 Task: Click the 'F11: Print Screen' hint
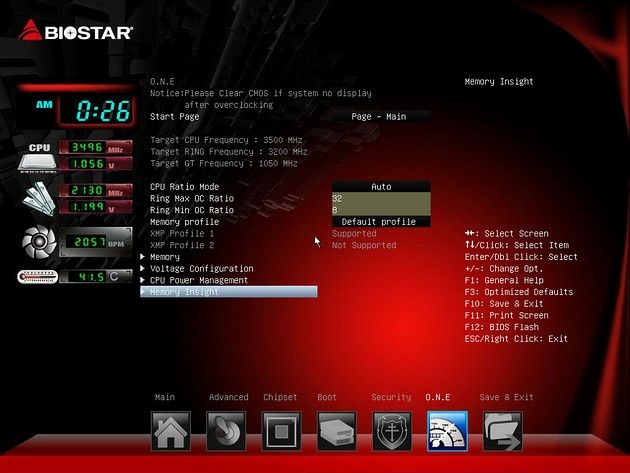point(506,315)
